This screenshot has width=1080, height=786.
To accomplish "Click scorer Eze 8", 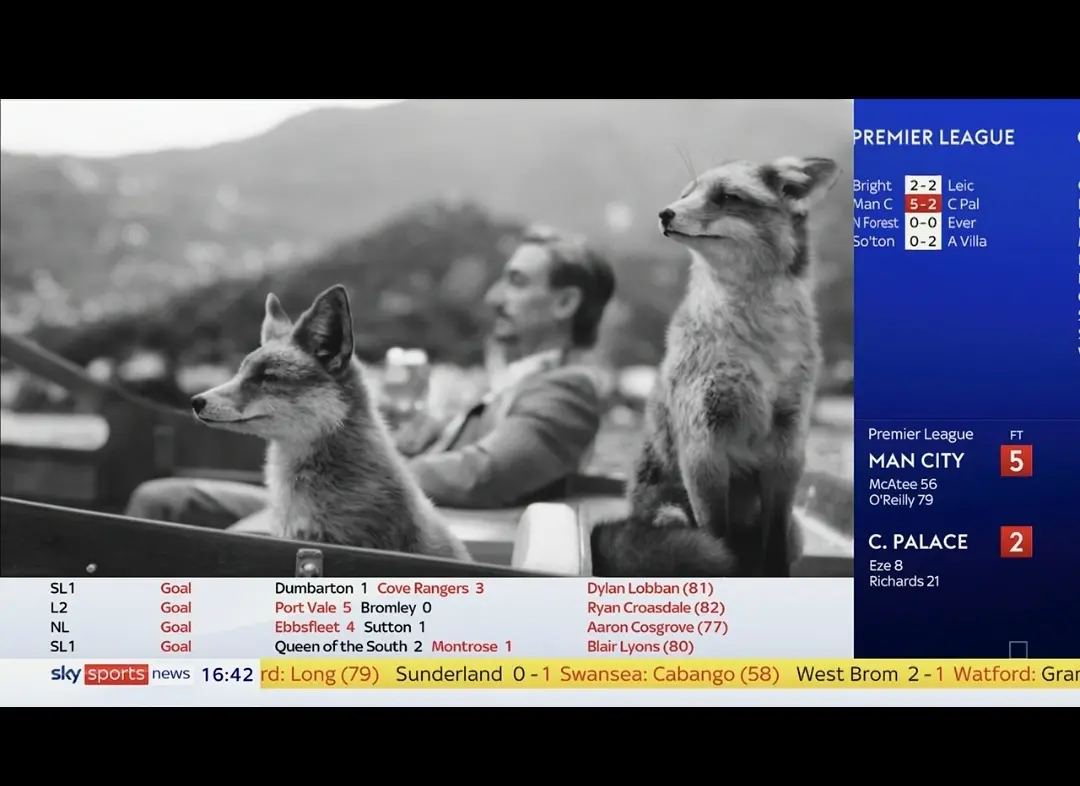I will [886, 566].
